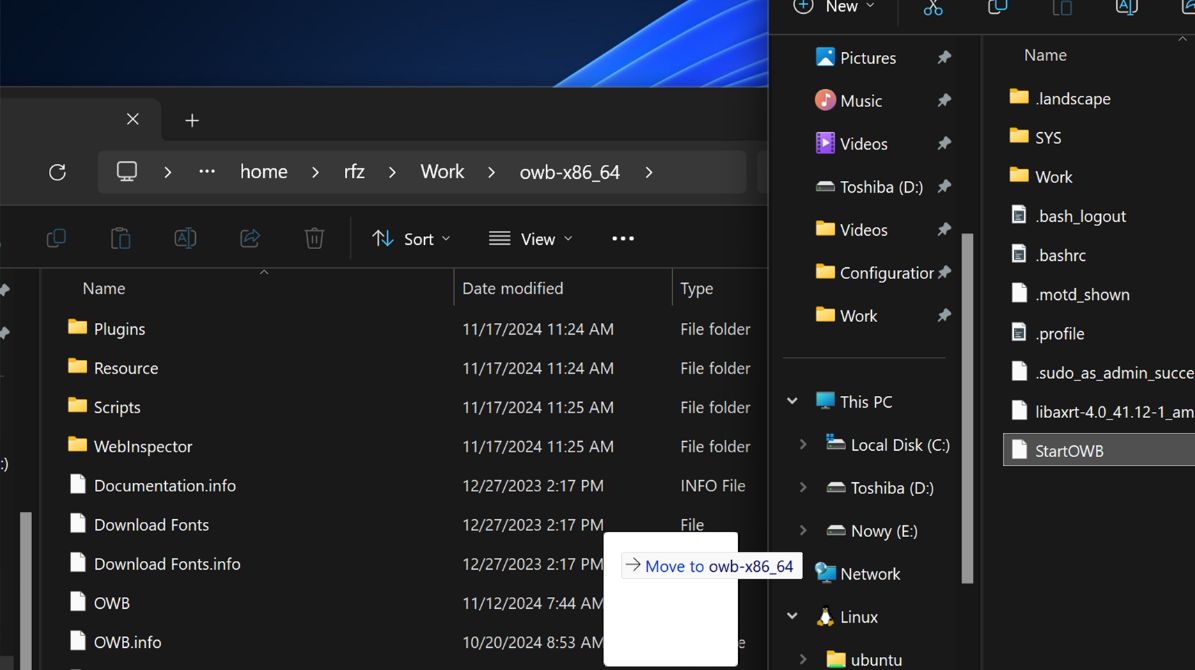The width and height of the screenshot is (1195, 670).
Task: Expand the chevron after owb-x86_64 breadcrumb
Action: tap(649, 172)
